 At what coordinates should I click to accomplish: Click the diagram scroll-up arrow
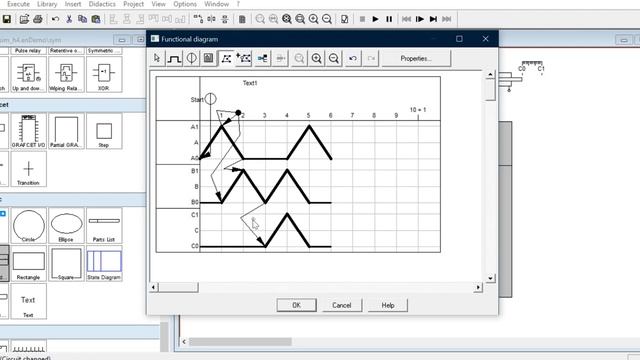[x=490, y=74]
